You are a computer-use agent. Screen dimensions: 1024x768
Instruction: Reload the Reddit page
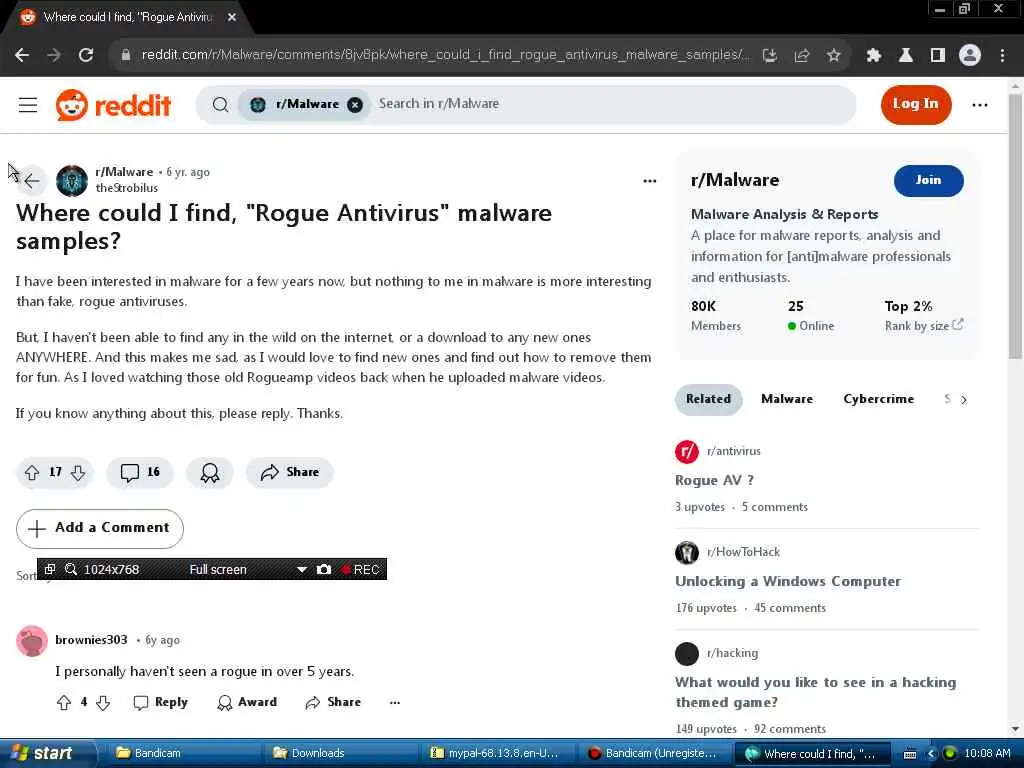(x=86, y=56)
